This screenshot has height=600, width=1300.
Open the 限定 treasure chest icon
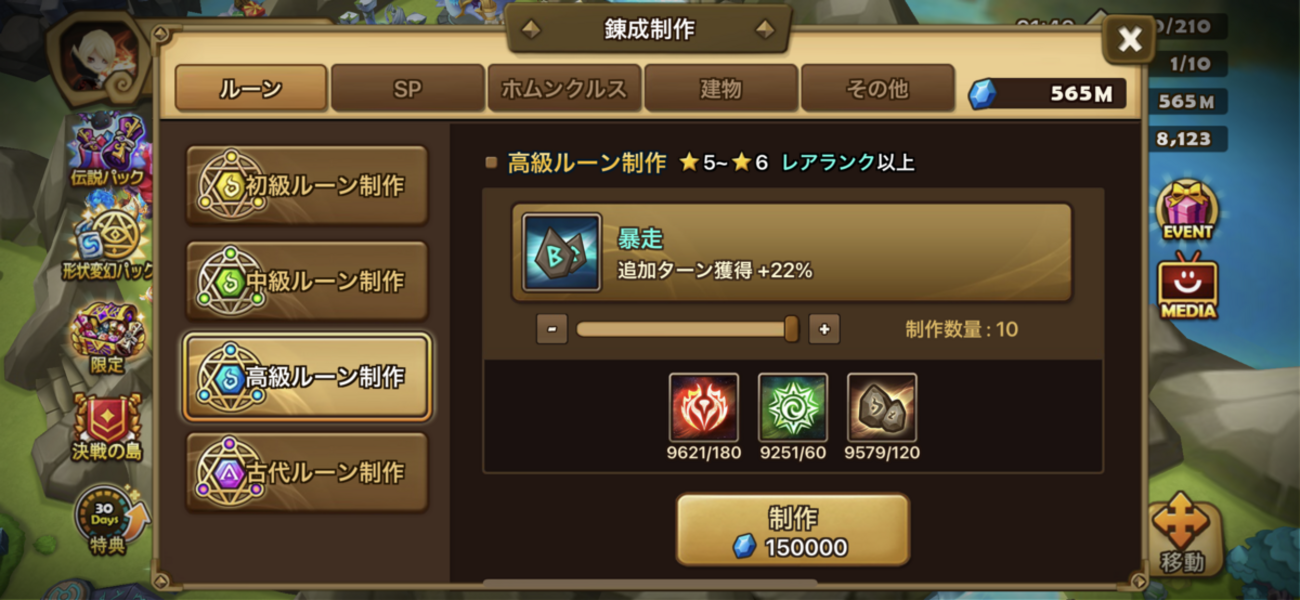tap(107, 340)
